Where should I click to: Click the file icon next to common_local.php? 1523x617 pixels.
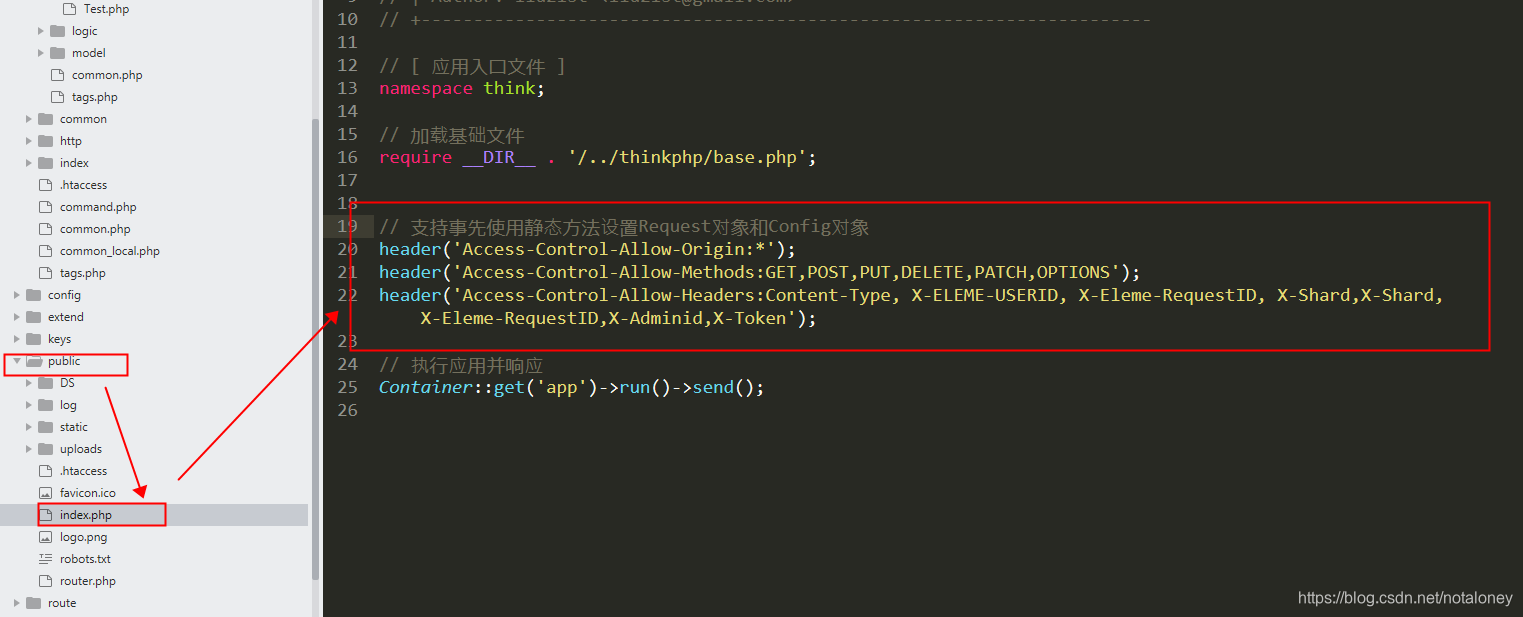pos(45,250)
